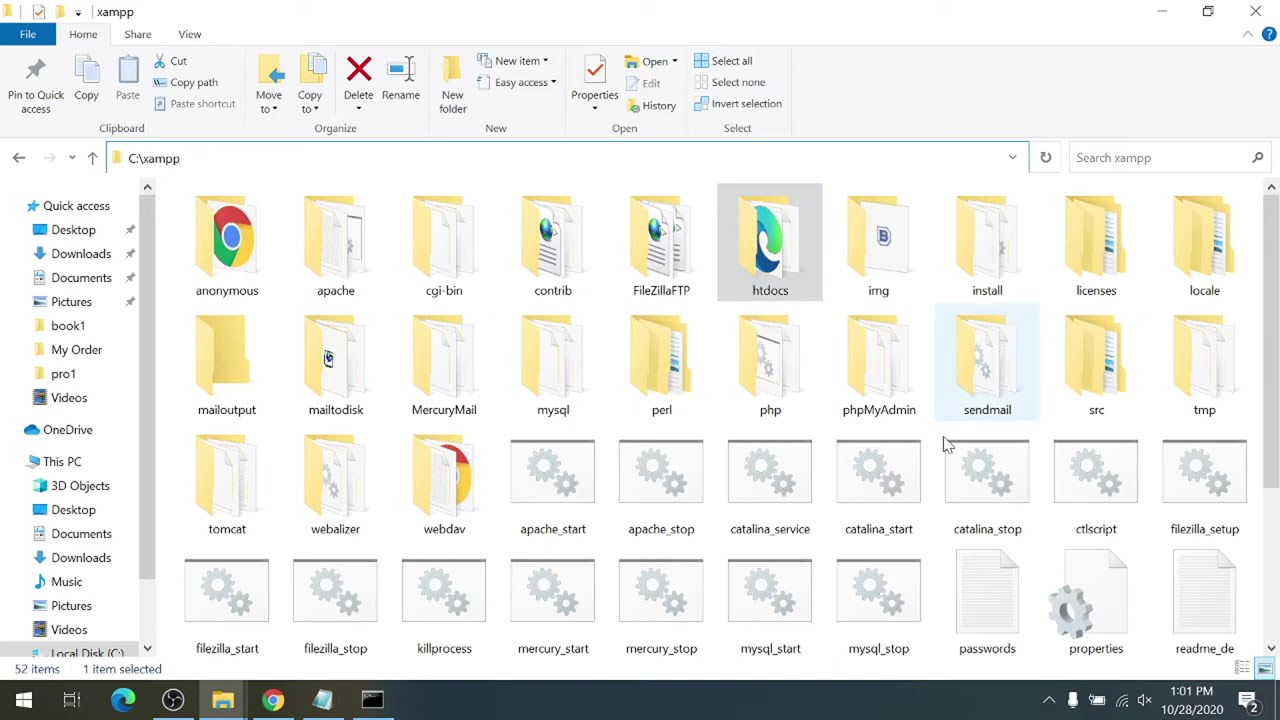Click navigation pane scroll down arrow
Image resolution: width=1280 pixels, height=720 pixels.
(x=147, y=648)
